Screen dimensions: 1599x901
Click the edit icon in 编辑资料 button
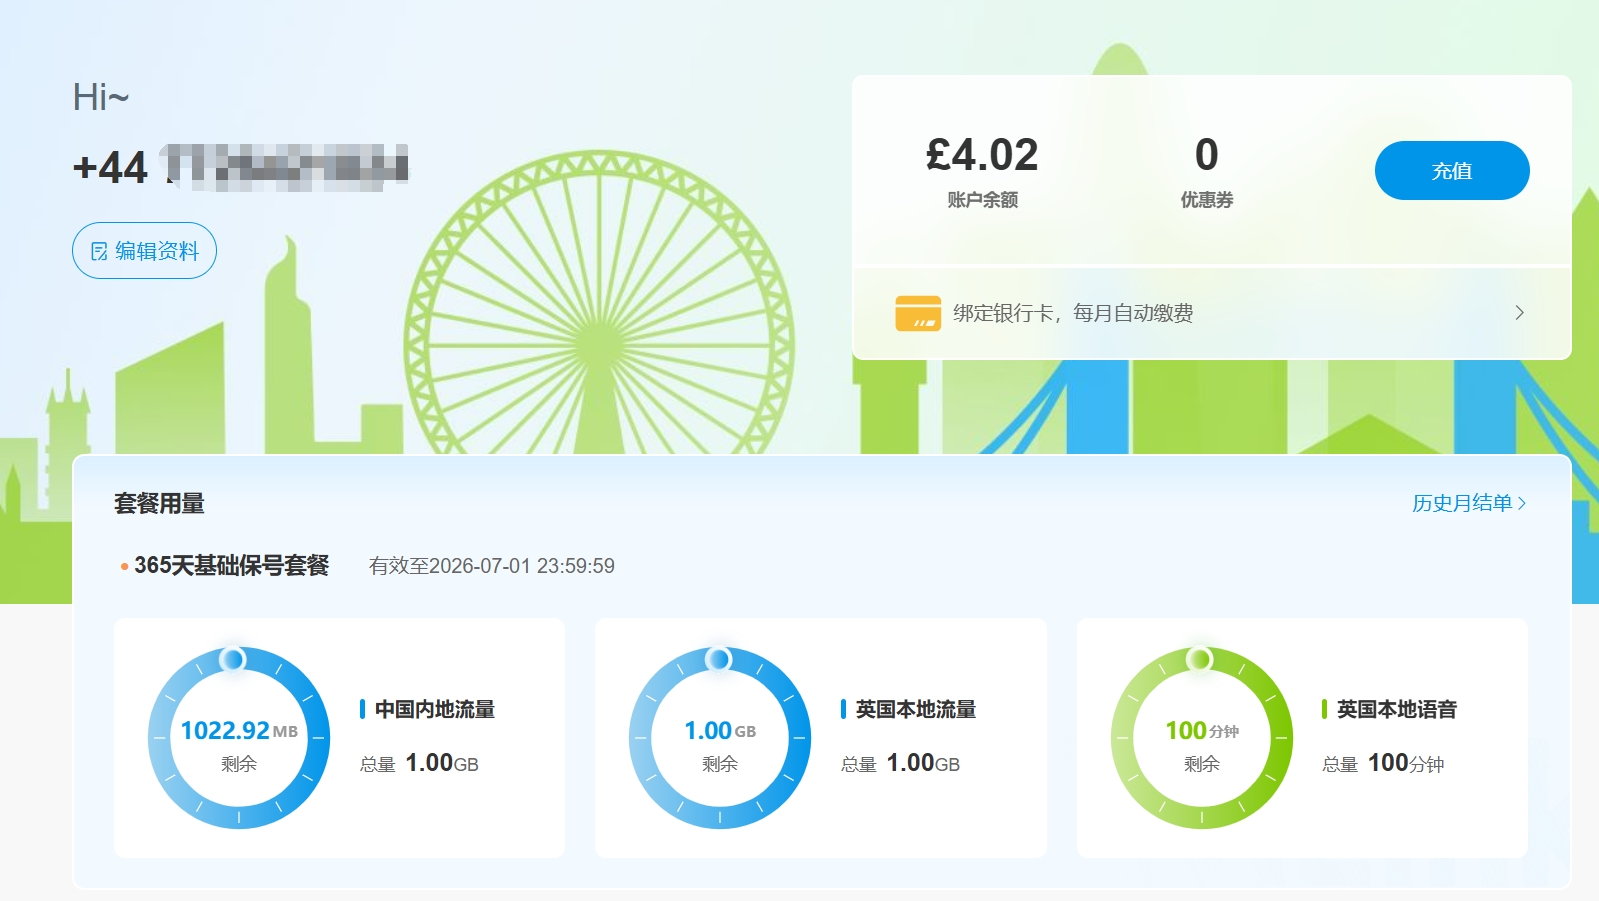pos(99,251)
